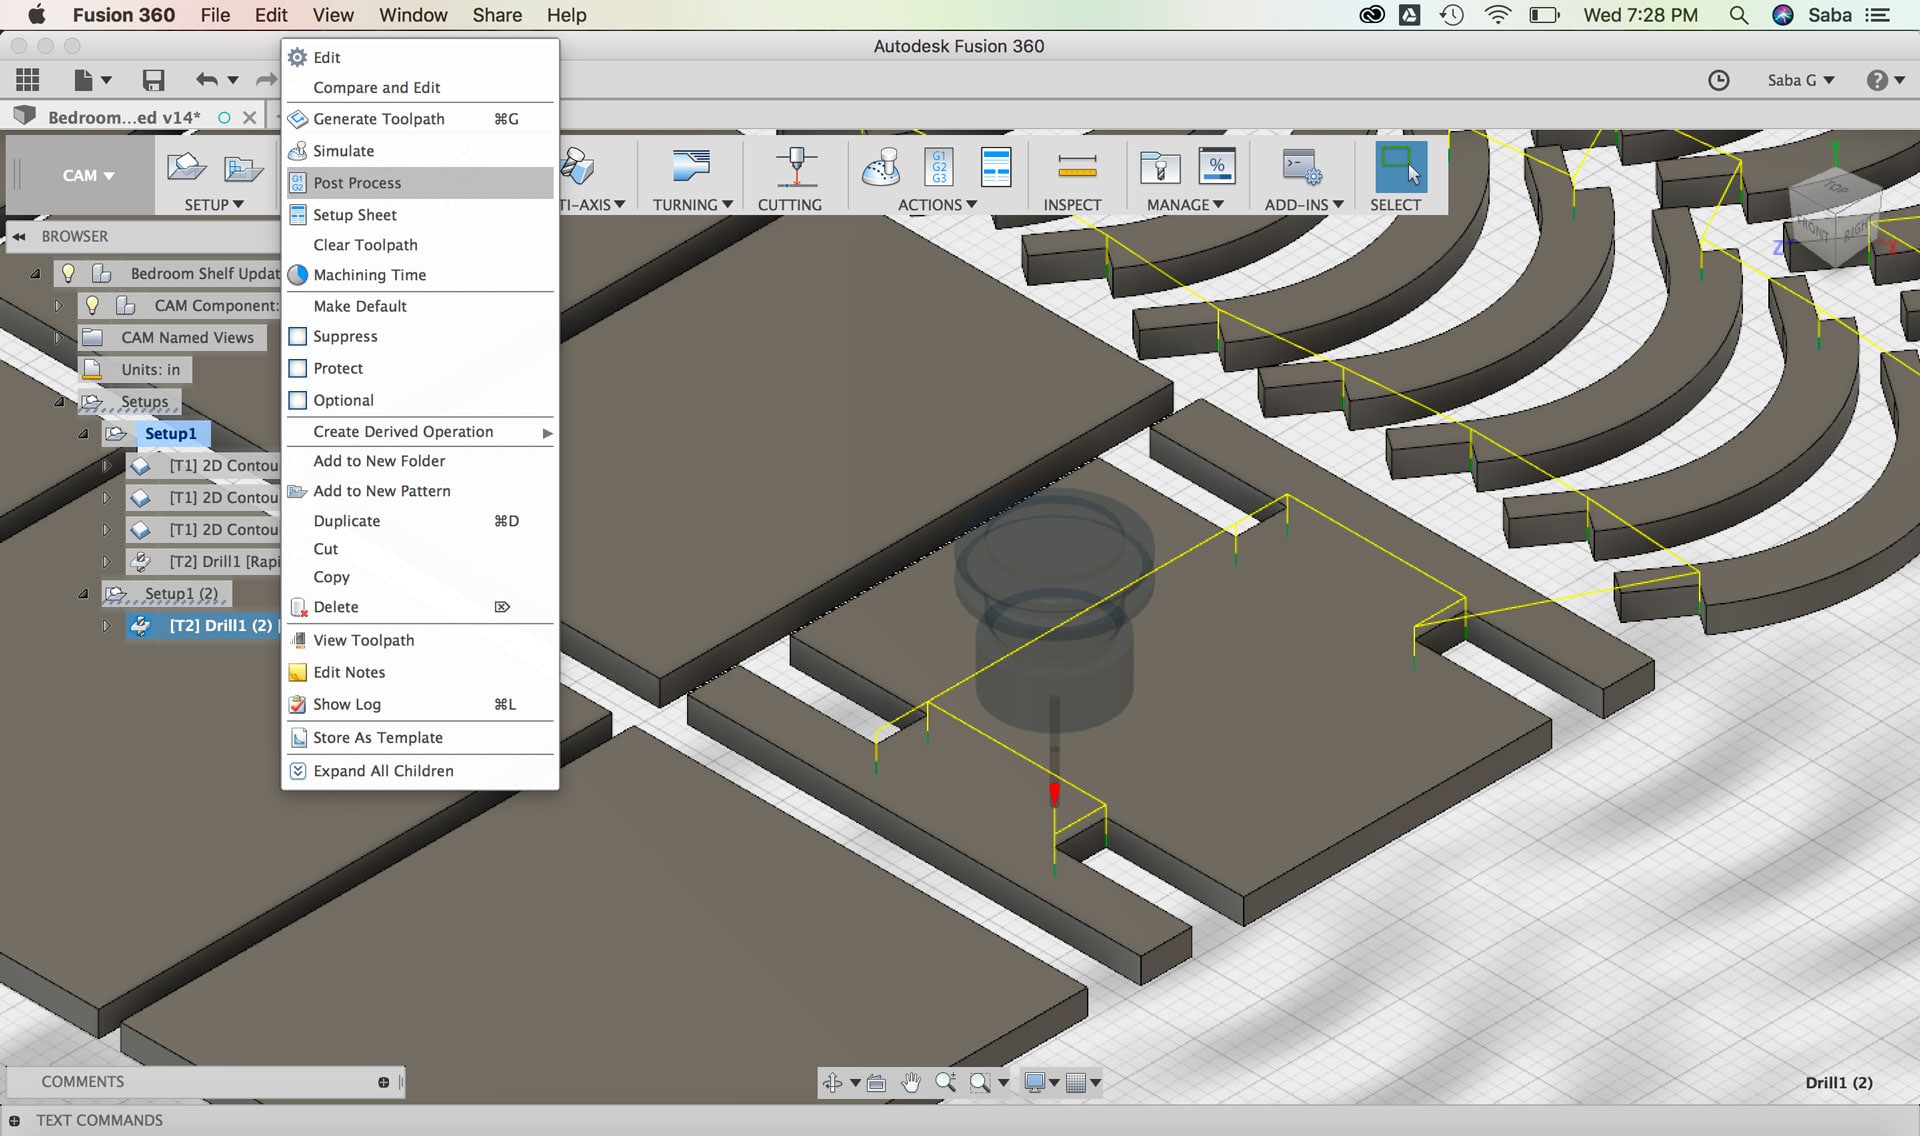Toggle lightbulb visibility of Bedroom Shelf component
1920x1136 pixels.
tap(68, 273)
